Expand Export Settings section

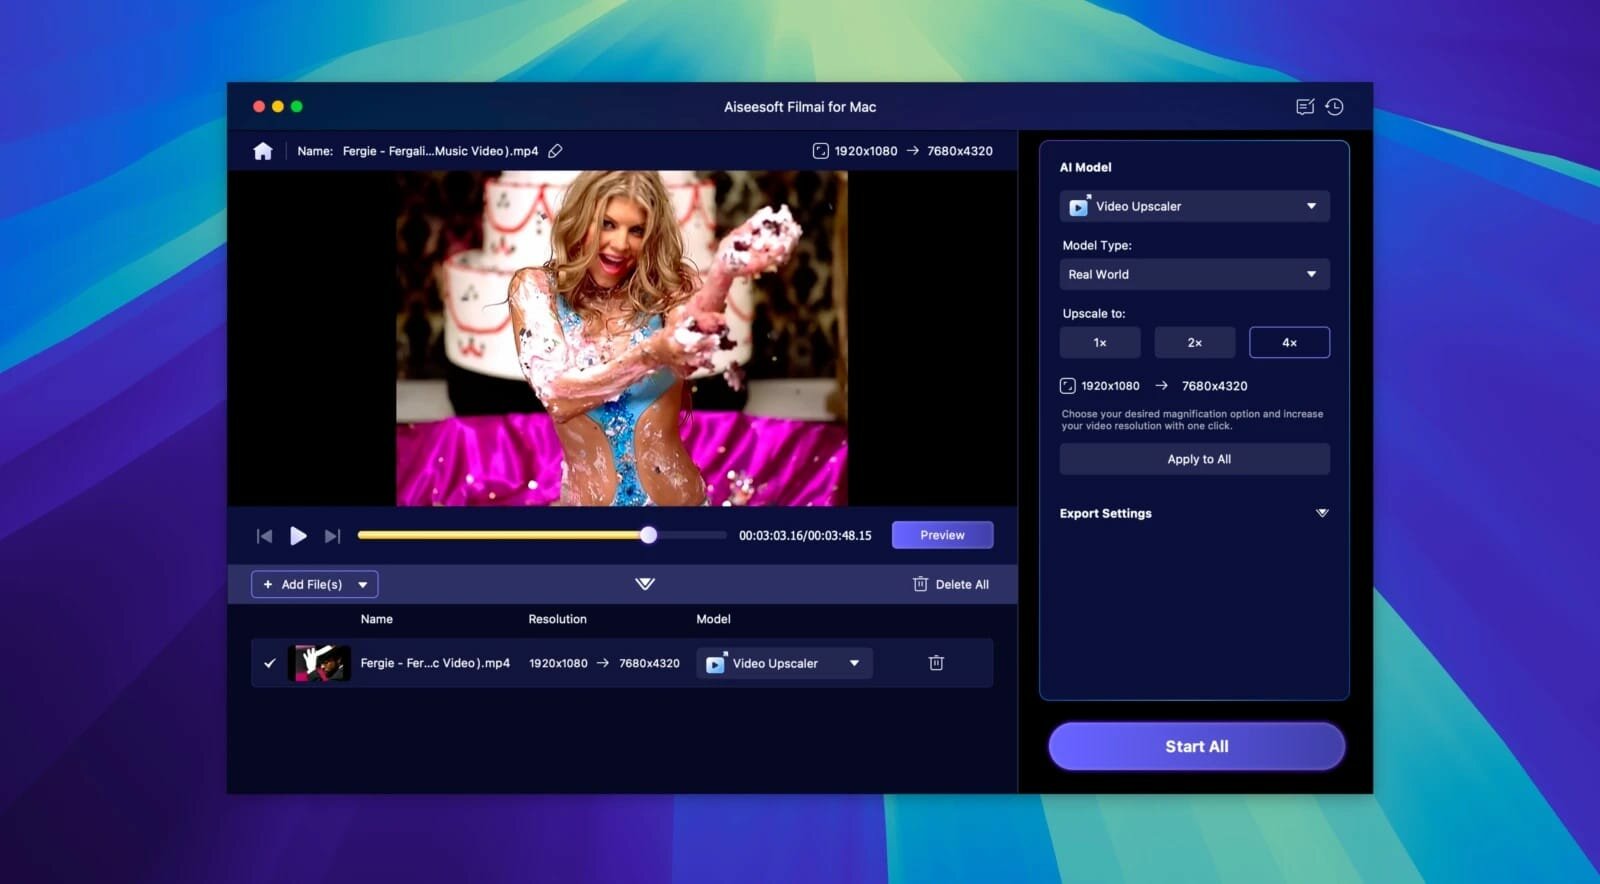click(x=1322, y=513)
